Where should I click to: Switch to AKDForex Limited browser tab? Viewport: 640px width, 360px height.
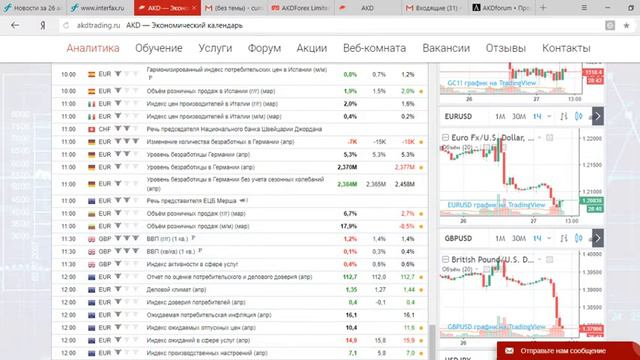tap(301, 8)
